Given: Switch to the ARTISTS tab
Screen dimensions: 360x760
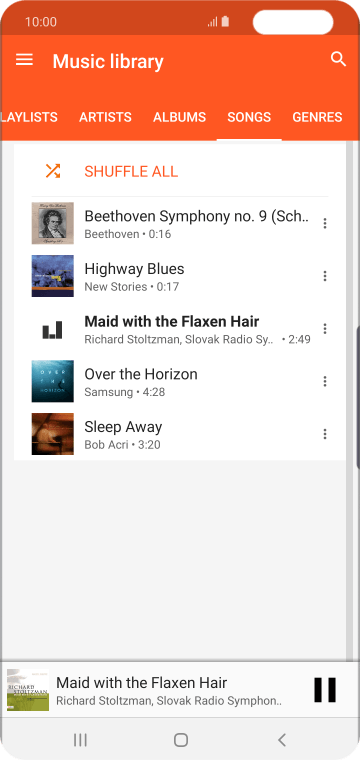Looking at the screenshot, I should tap(105, 117).
